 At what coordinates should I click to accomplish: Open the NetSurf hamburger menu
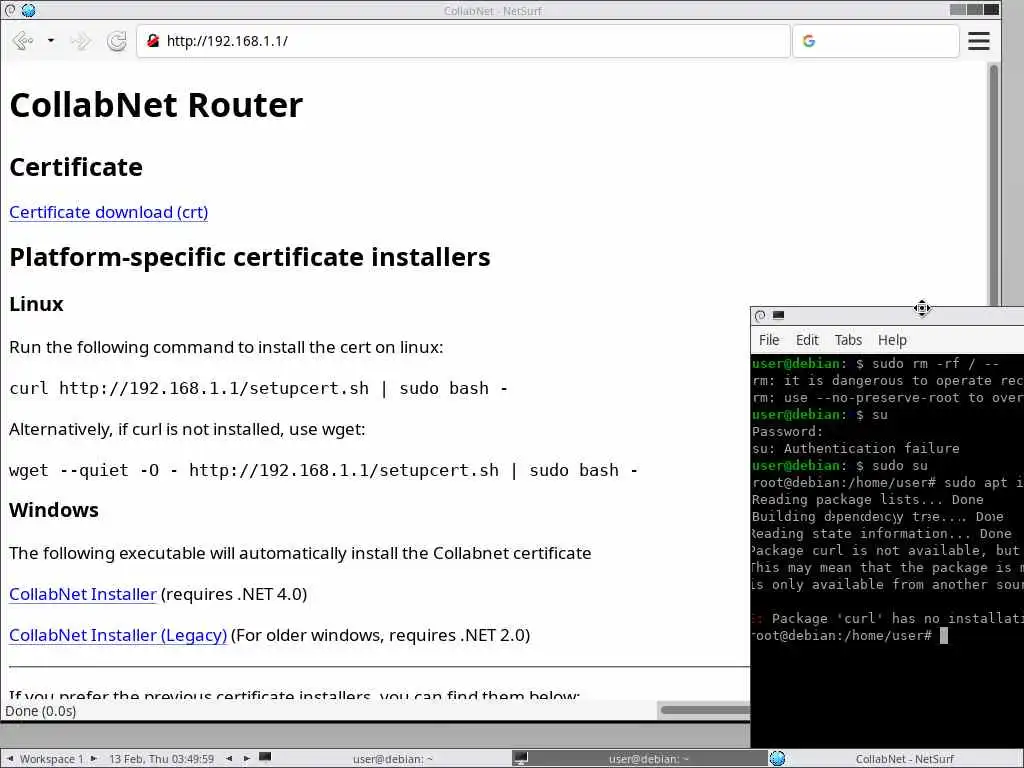coord(978,41)
